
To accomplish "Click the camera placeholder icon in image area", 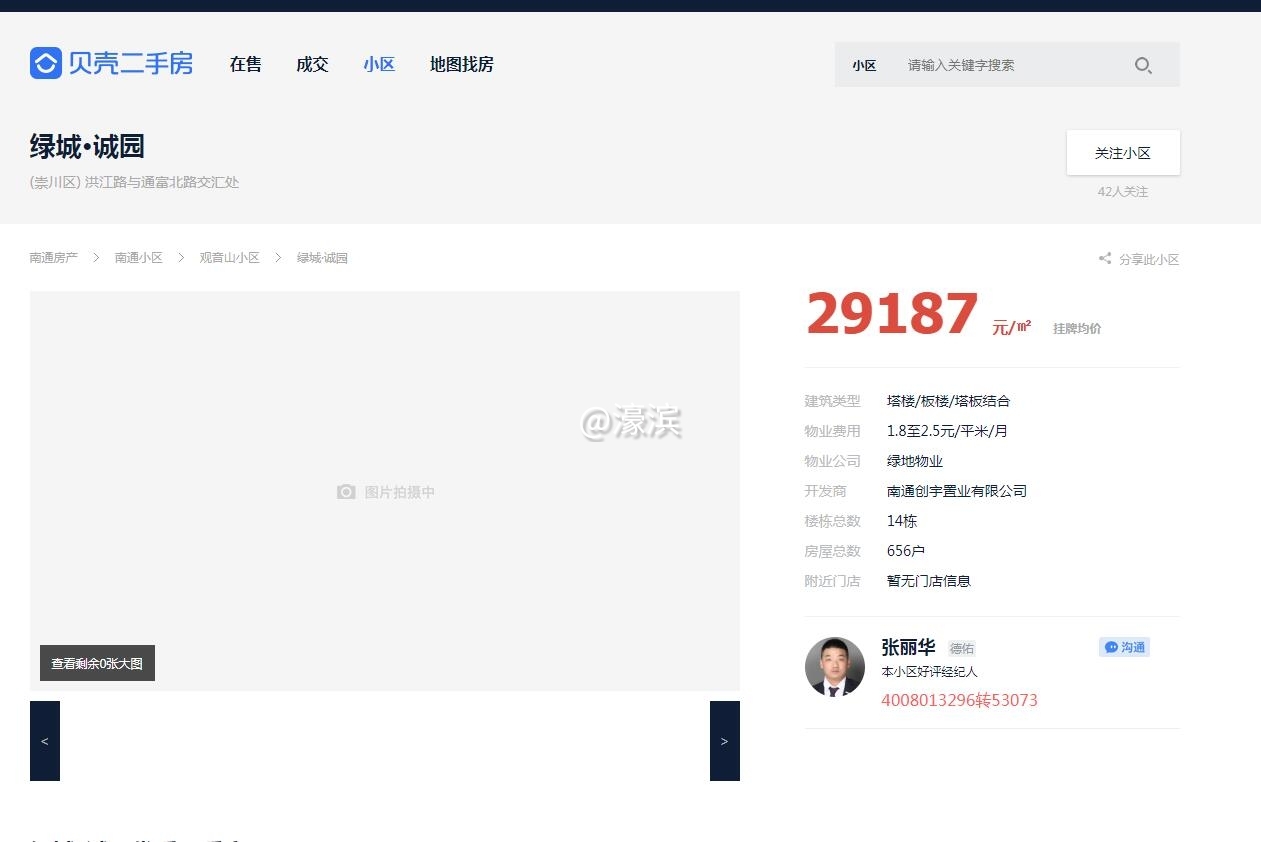I will (346, 492).
